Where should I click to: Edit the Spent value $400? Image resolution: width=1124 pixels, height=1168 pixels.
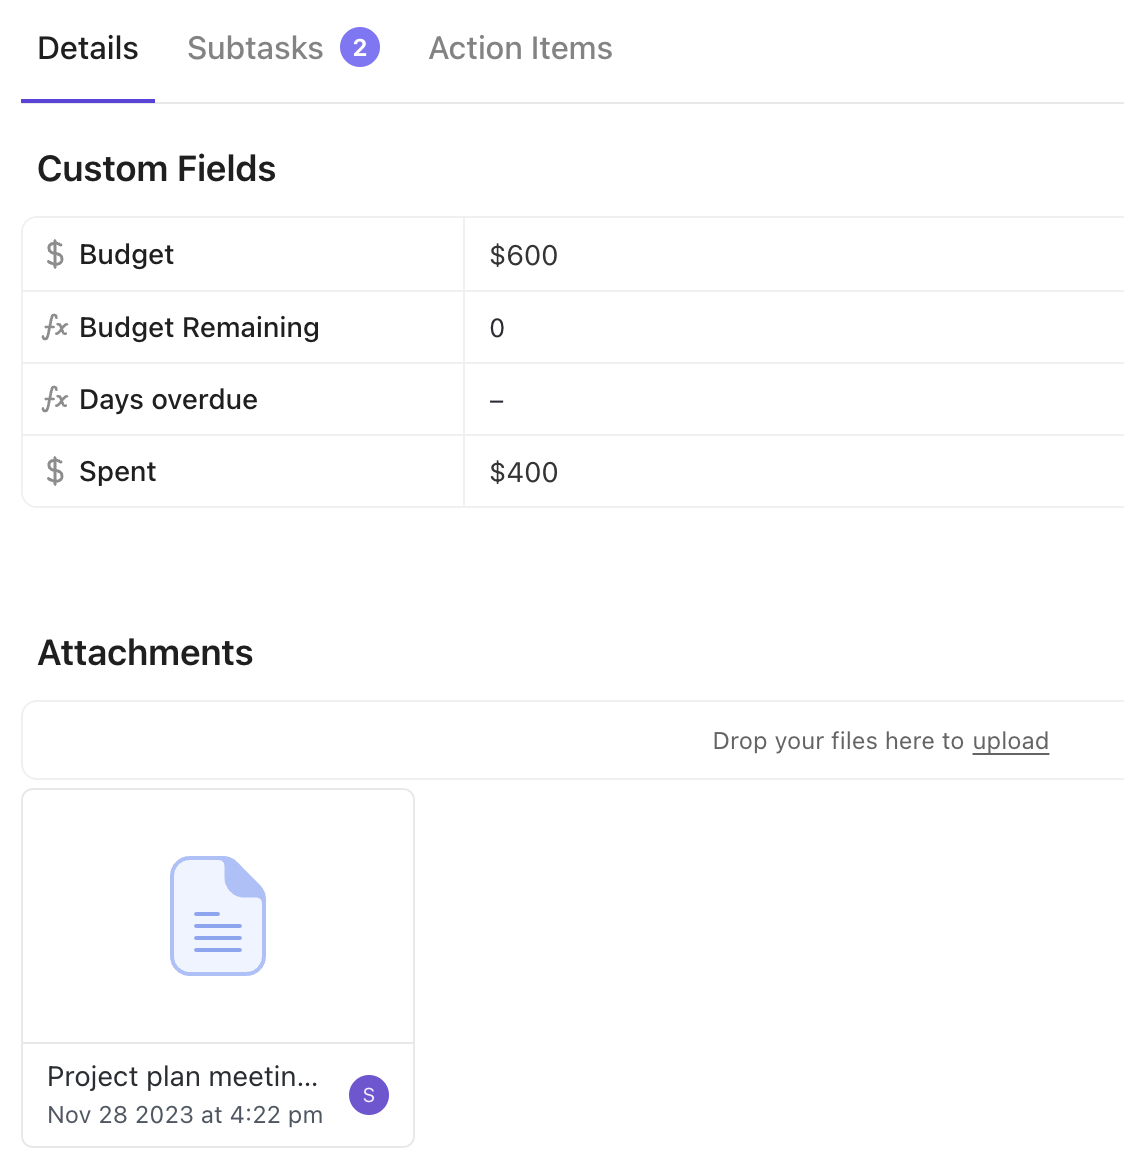(x=524, y=472)
